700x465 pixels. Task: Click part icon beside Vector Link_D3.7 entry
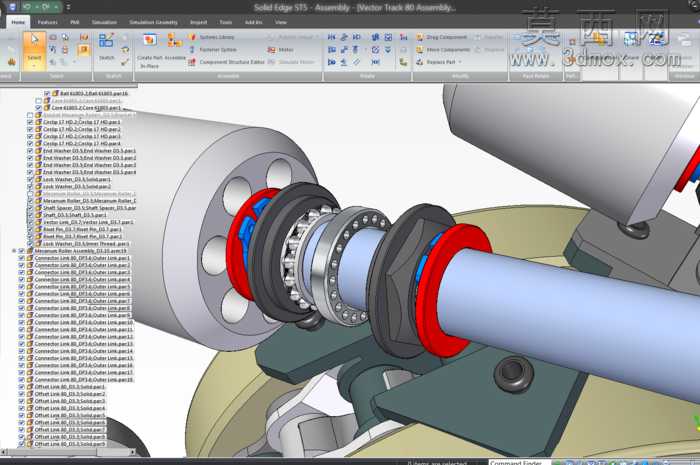click(38, 222)
